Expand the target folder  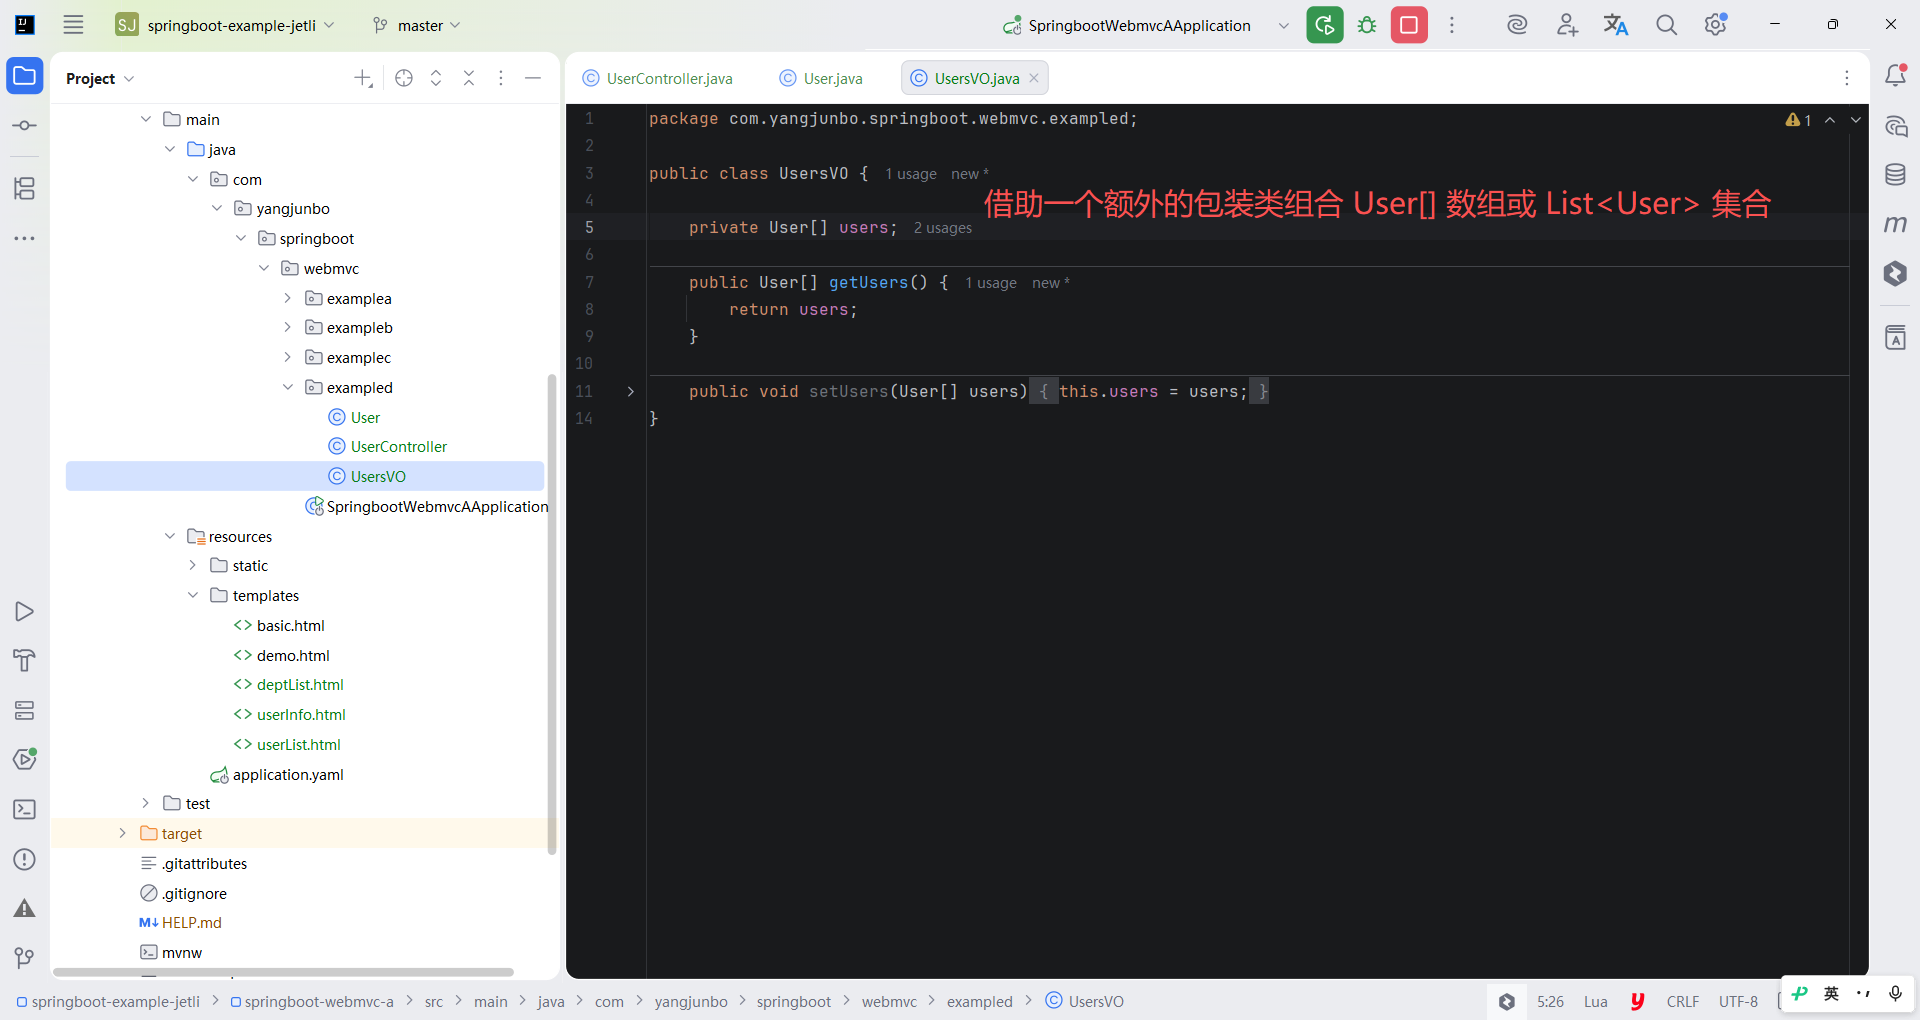tap(122, 833)
